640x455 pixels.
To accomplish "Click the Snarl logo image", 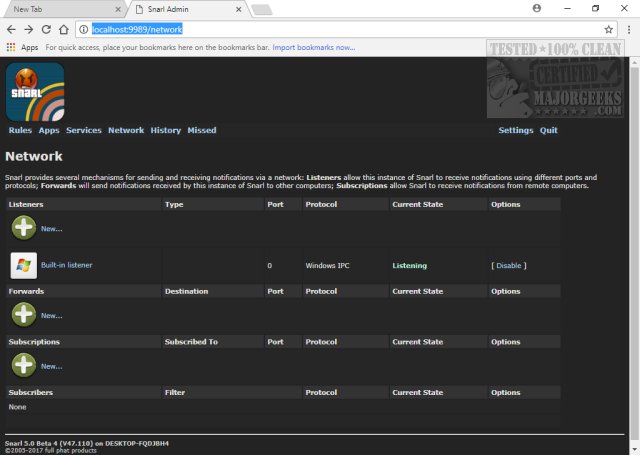I will 35,92.
